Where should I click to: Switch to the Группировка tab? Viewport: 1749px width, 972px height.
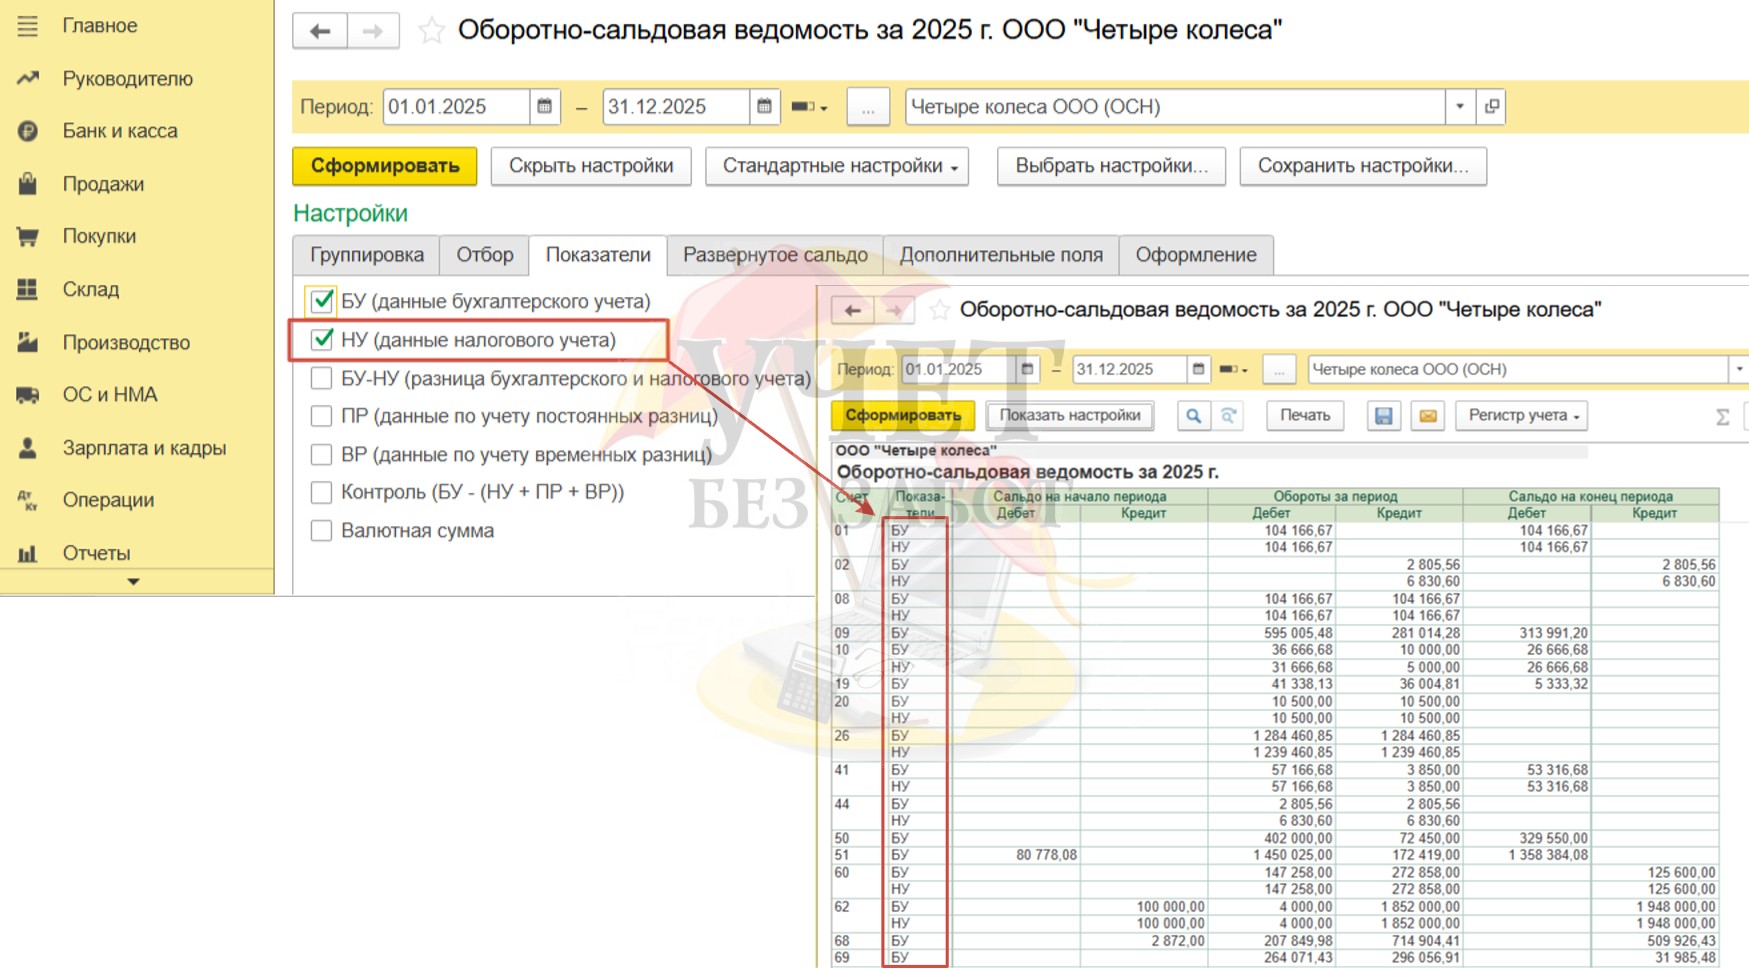click(x=366, y=255)
